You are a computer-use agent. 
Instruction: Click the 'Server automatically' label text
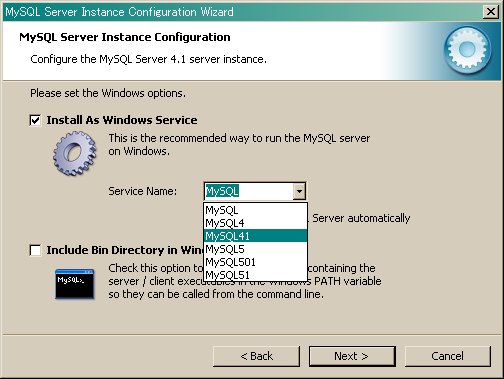coord(361,218)
